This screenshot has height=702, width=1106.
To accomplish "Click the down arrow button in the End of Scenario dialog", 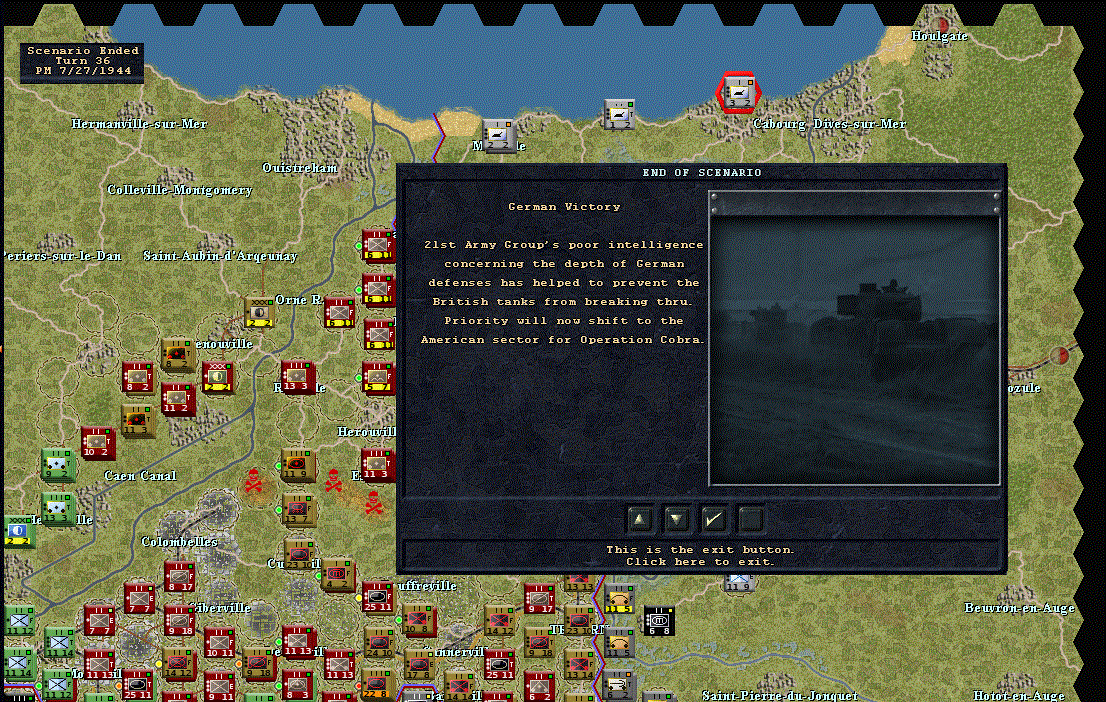I will point(676,520).
